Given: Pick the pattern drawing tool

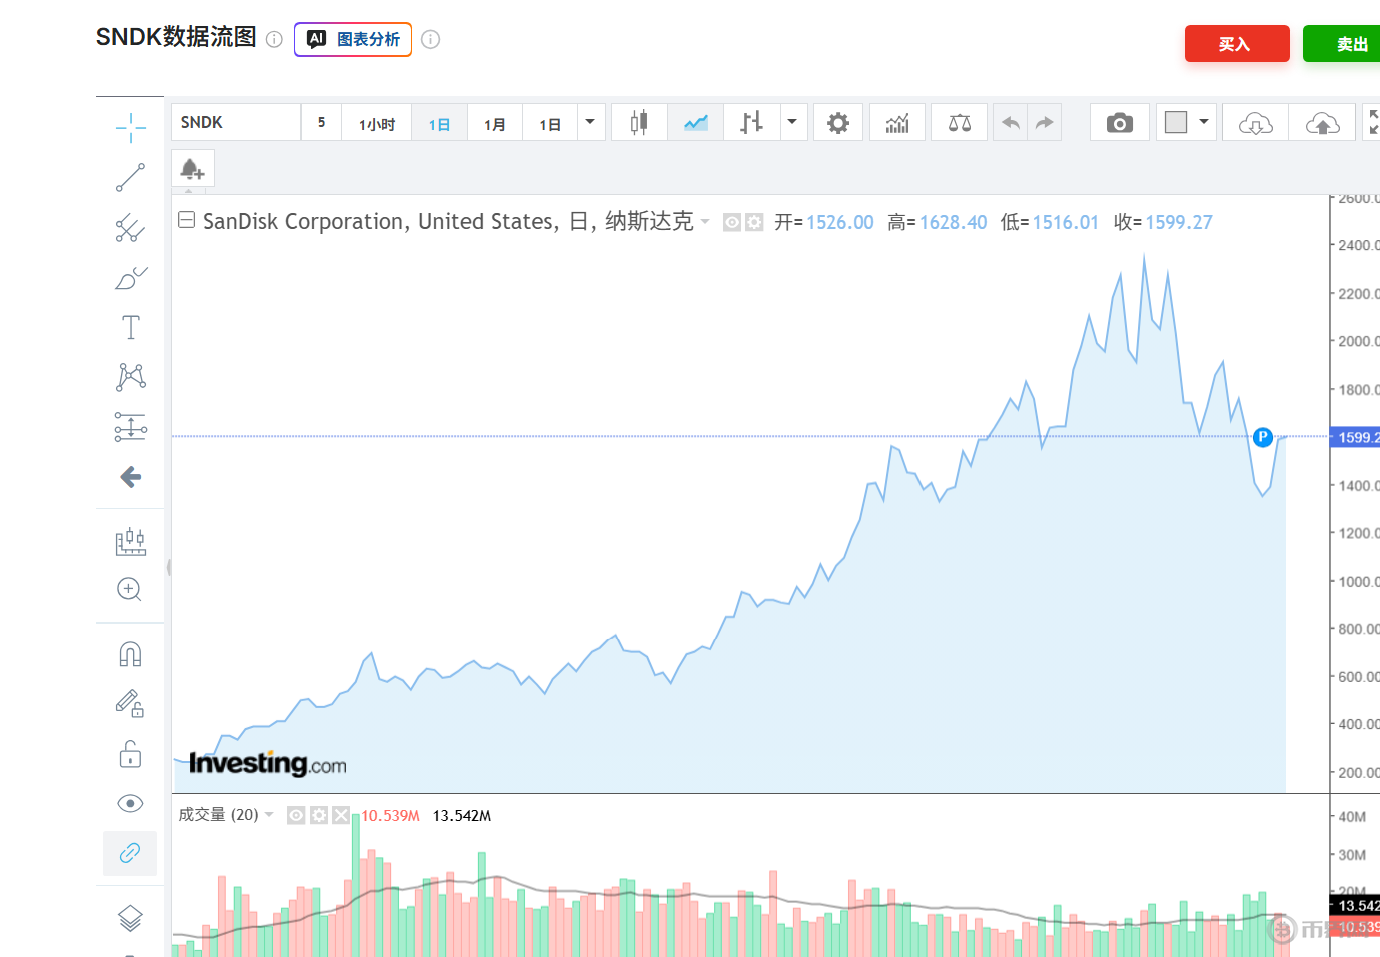Looking at the screenshot, I should tap(130, 377).
